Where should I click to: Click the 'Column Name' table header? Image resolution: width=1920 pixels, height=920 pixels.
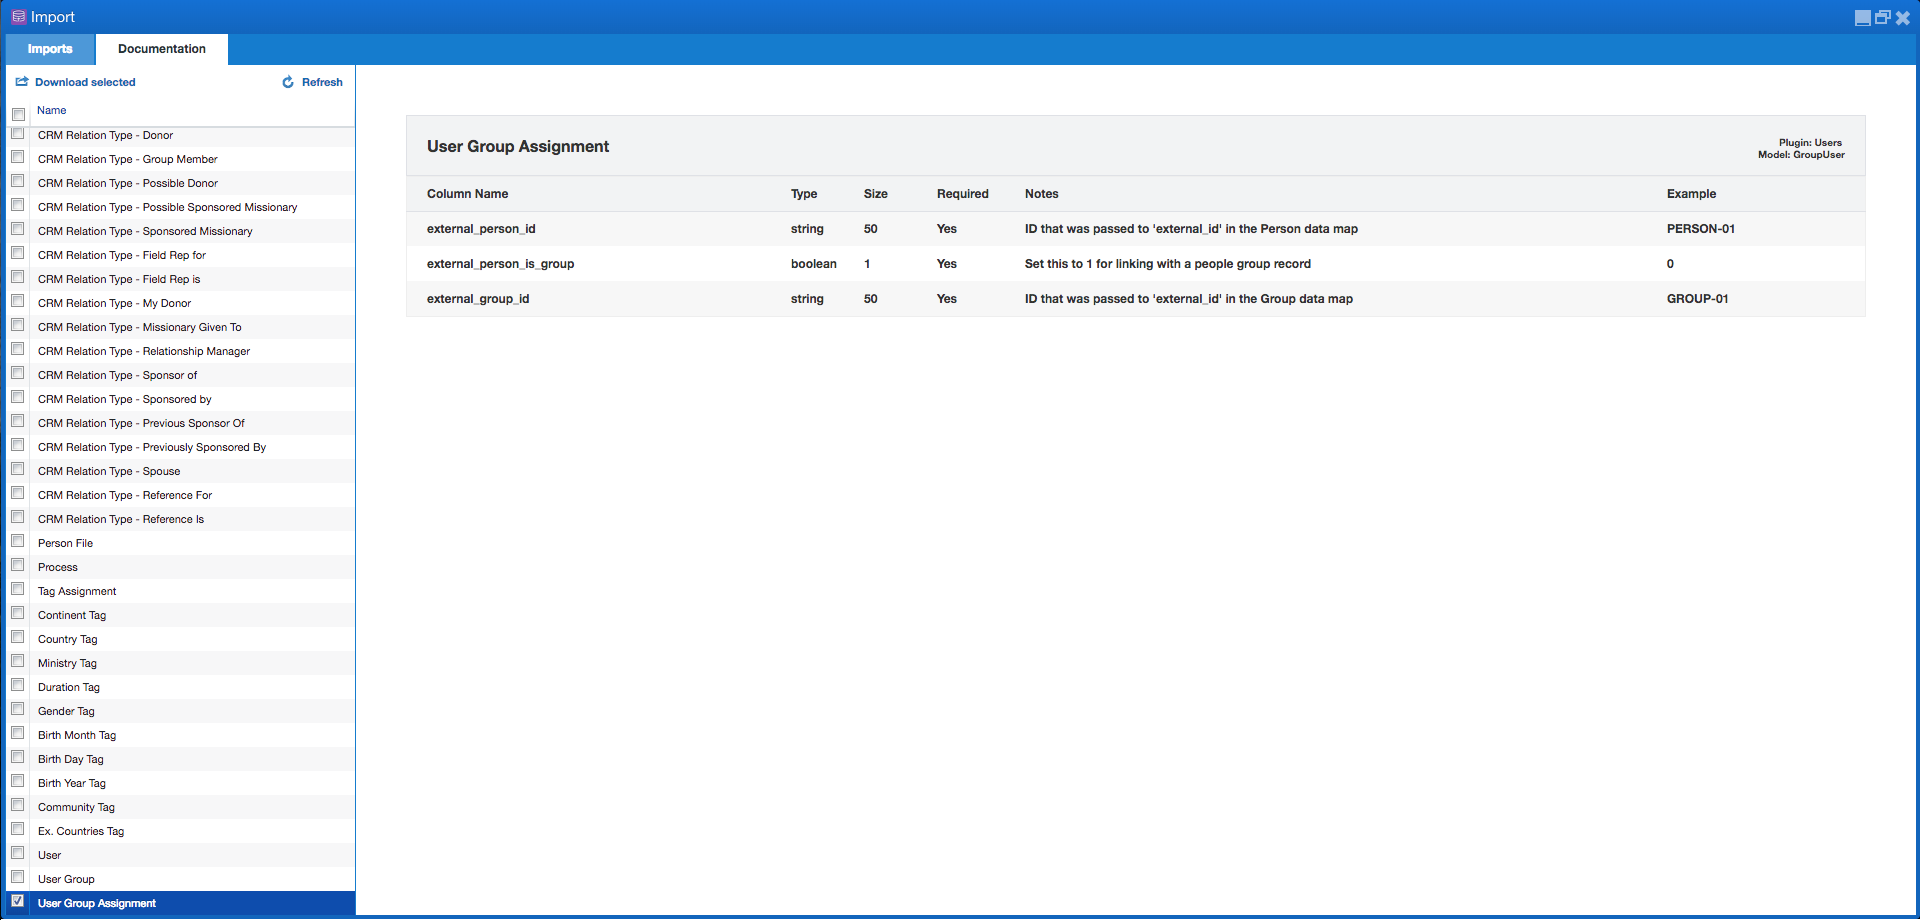467,194
